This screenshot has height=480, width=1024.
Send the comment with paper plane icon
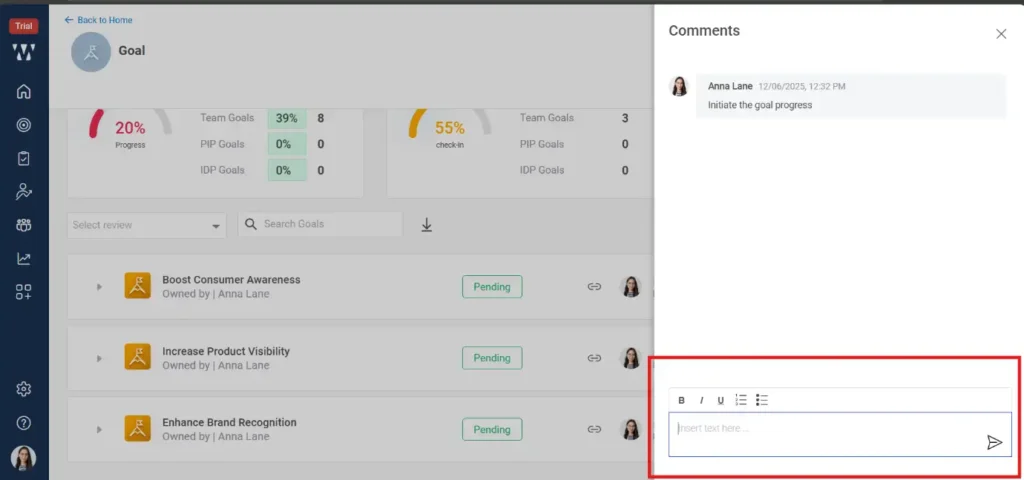tap(994, 443)
